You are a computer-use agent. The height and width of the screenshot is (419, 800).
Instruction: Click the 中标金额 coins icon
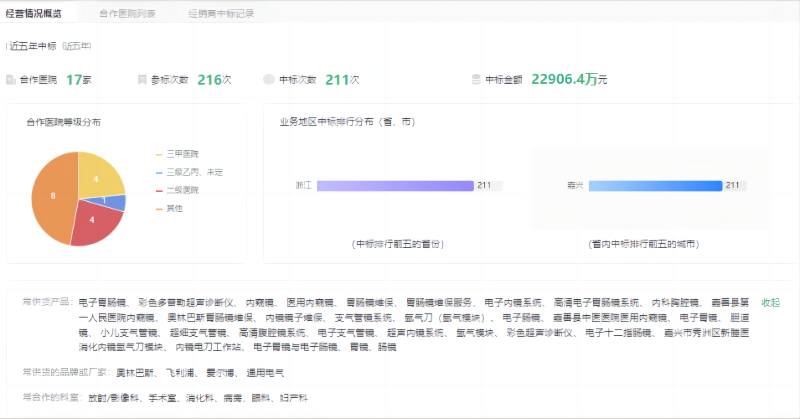[x=476, y=80]
